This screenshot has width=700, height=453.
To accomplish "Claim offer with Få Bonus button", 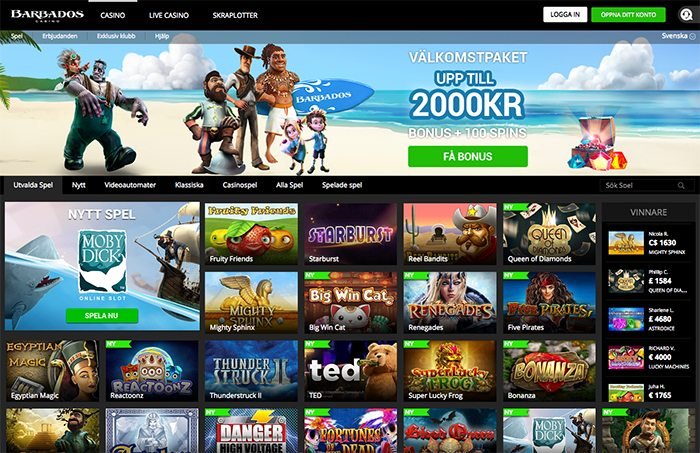I will (468, 156).
